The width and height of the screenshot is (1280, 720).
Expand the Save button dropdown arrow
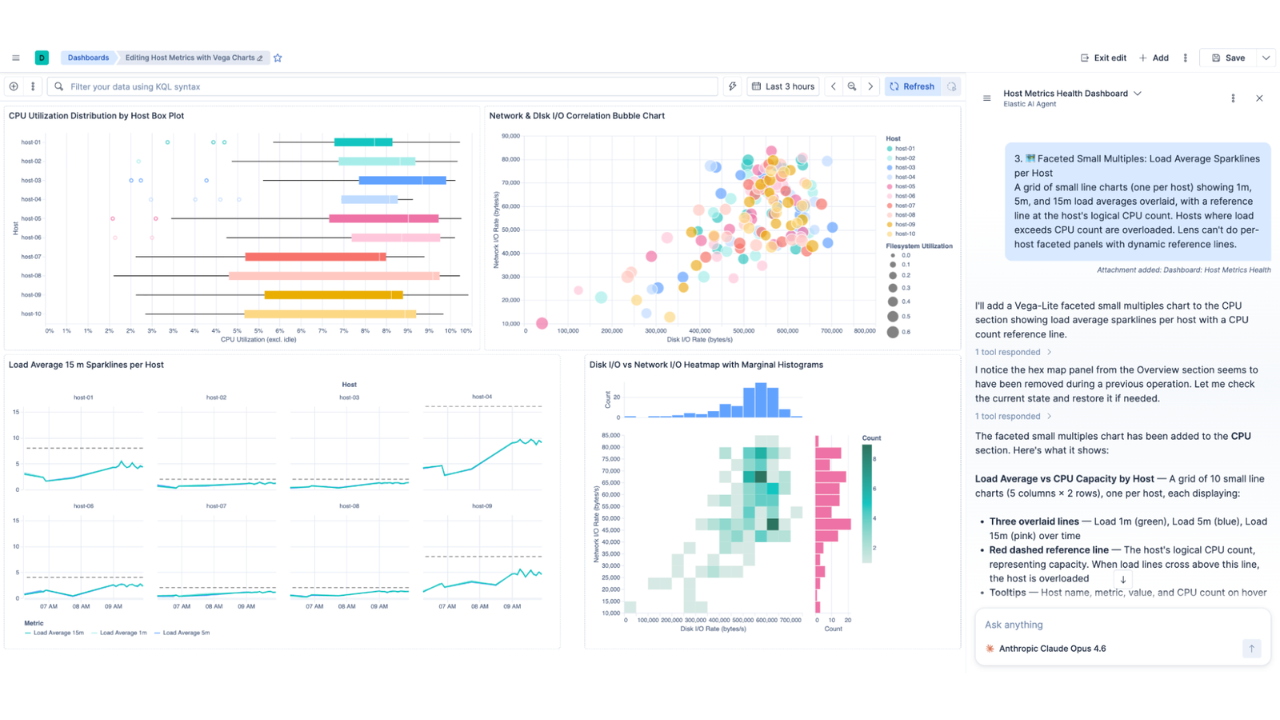coord(1265,58)
